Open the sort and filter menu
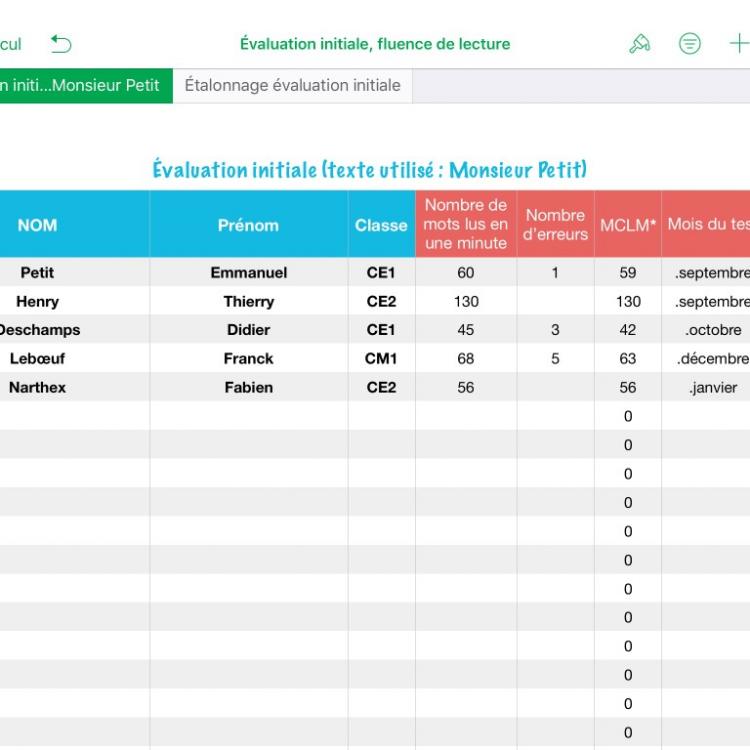Image resolution: width=750 pixels, height=750 pixels. (x=690, y=44)
